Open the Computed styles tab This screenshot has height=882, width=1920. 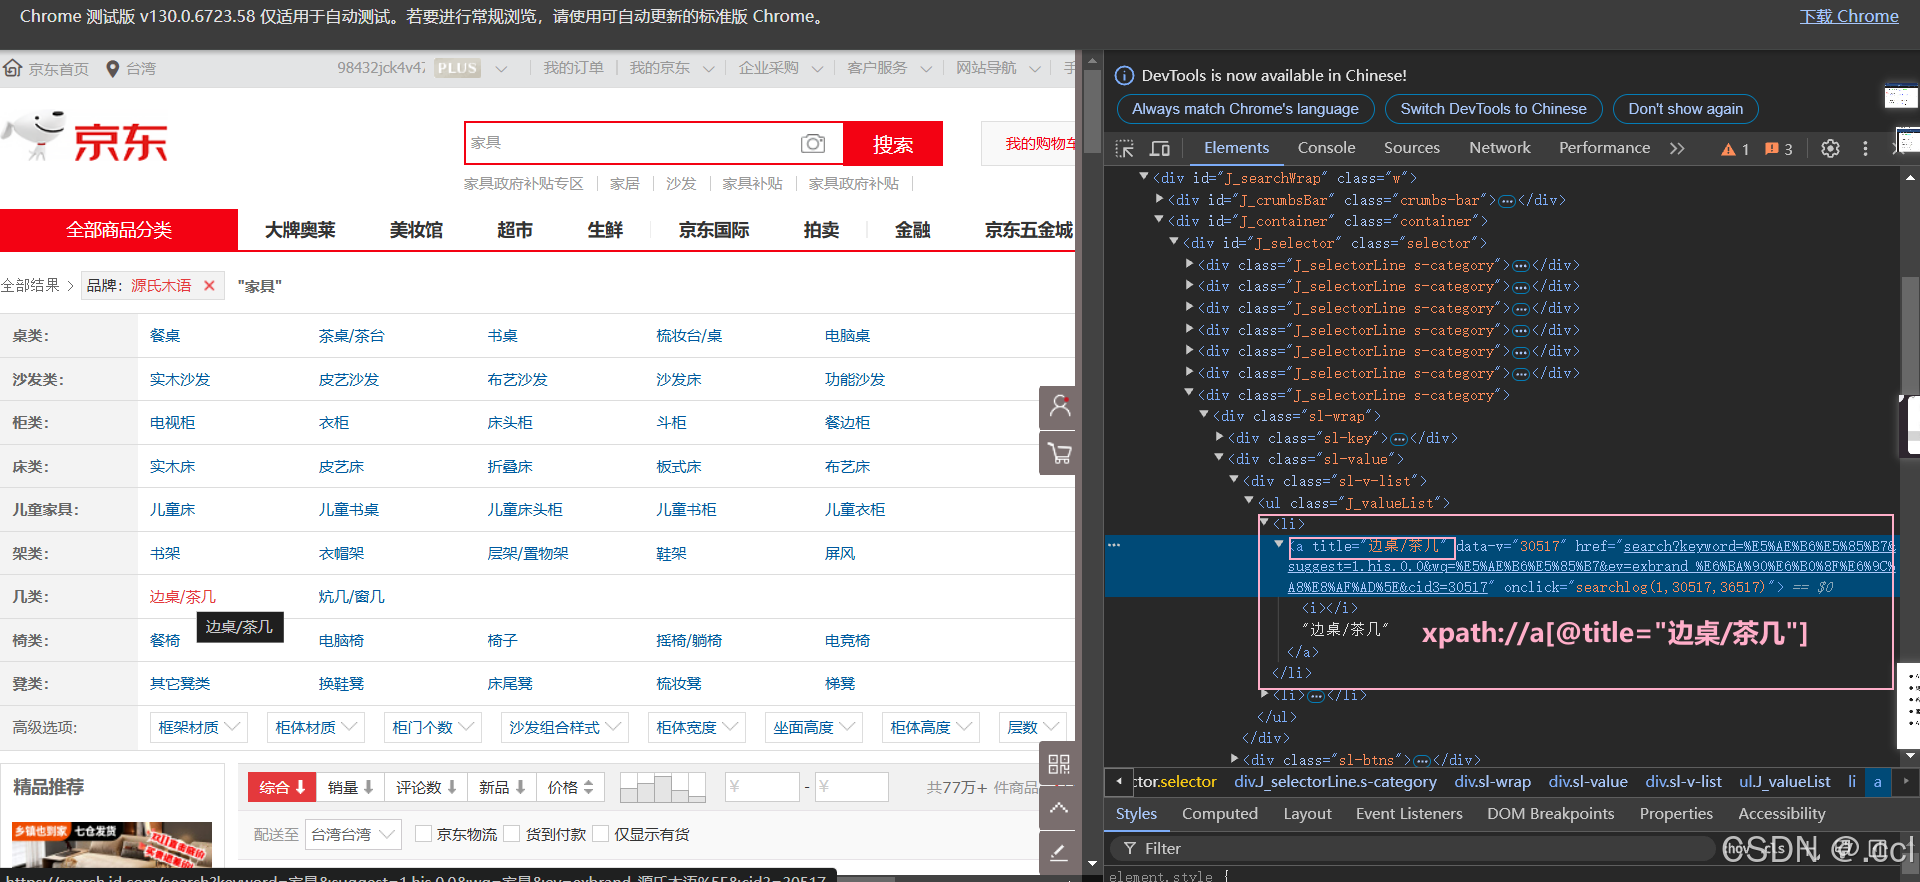pos(1220,814)
